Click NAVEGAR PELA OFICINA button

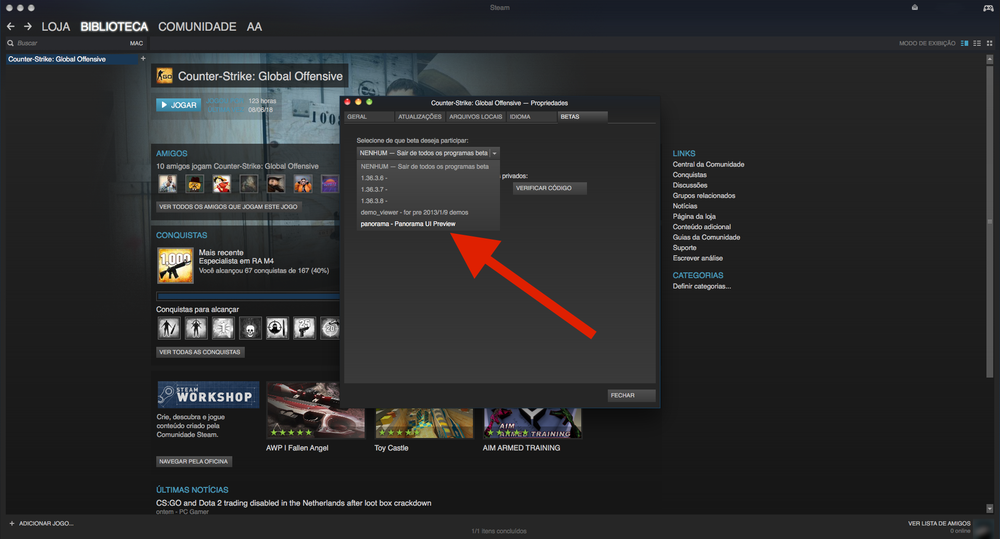coord(194,461)
